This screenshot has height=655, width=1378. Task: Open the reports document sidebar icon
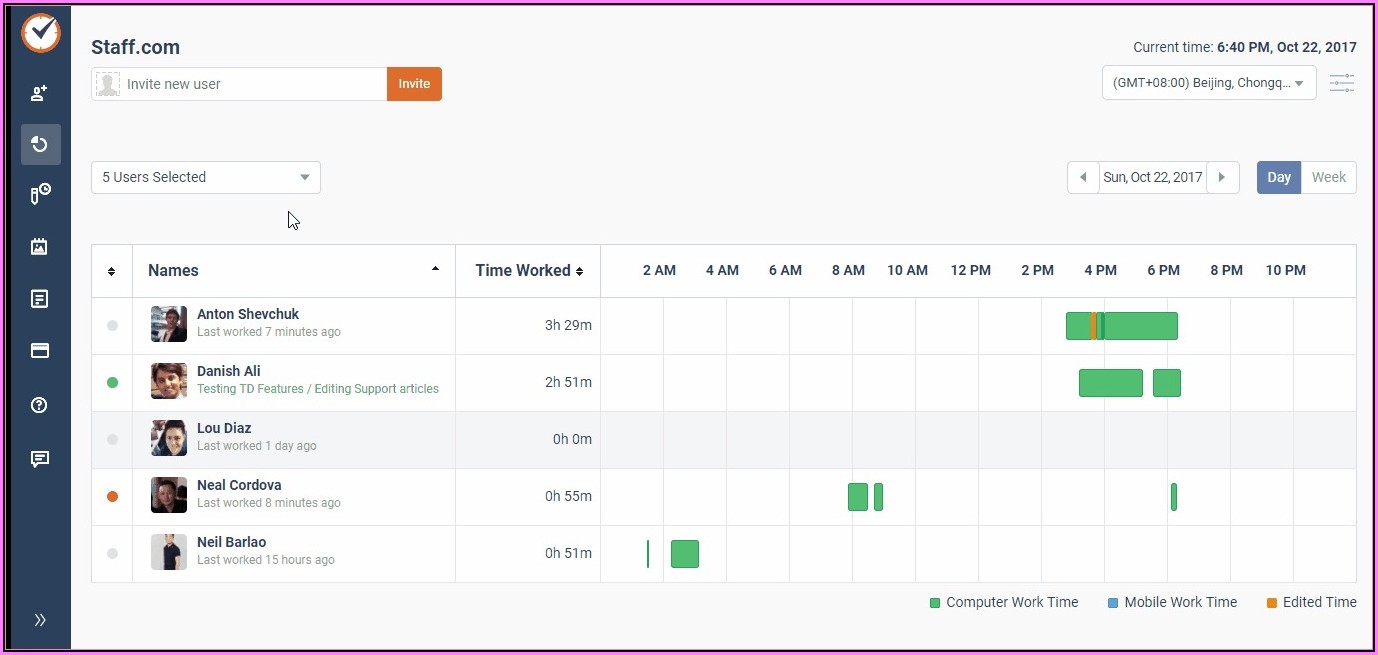point(40,299)
